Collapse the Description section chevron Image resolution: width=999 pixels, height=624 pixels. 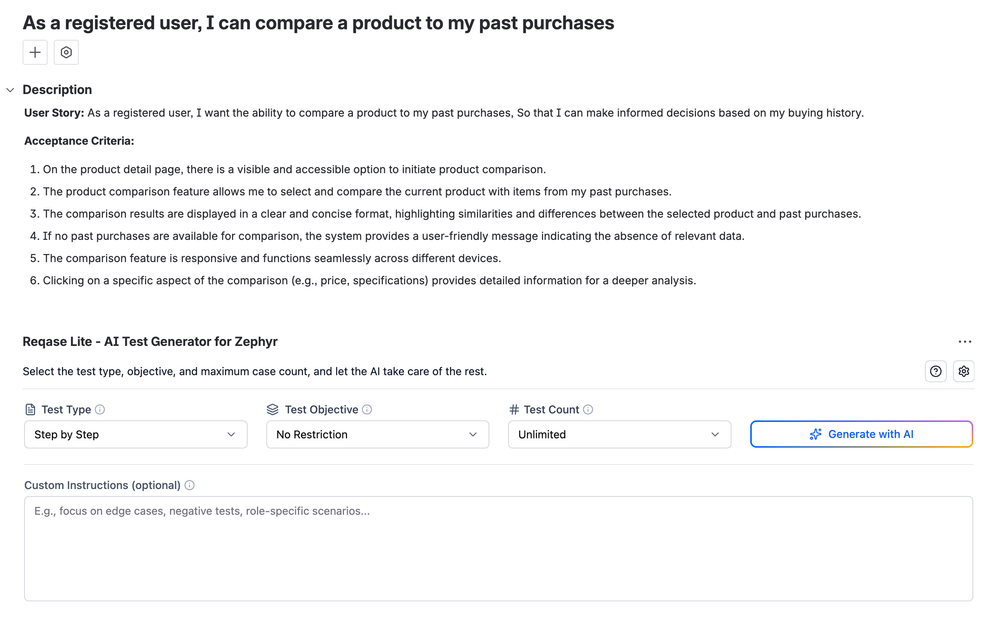[x=10, y=90]
